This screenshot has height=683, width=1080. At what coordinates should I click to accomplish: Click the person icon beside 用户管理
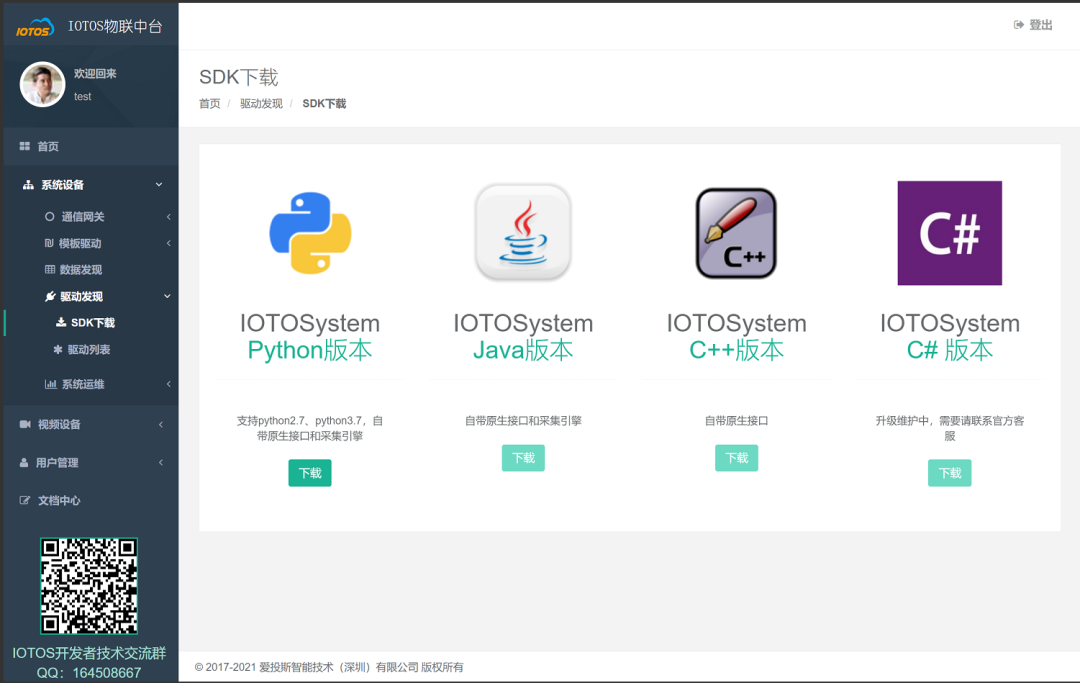pos(24,463)
